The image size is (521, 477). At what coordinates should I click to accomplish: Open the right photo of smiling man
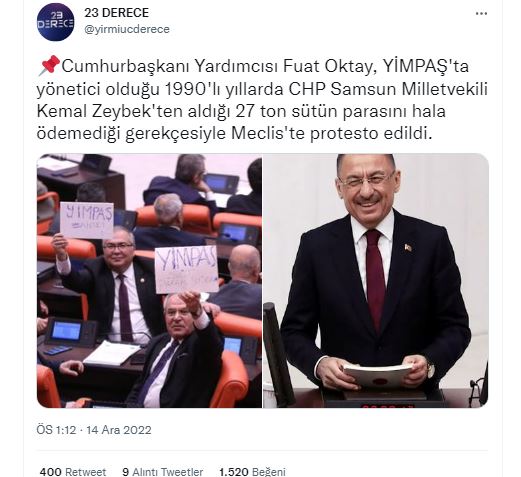[376, 280]
